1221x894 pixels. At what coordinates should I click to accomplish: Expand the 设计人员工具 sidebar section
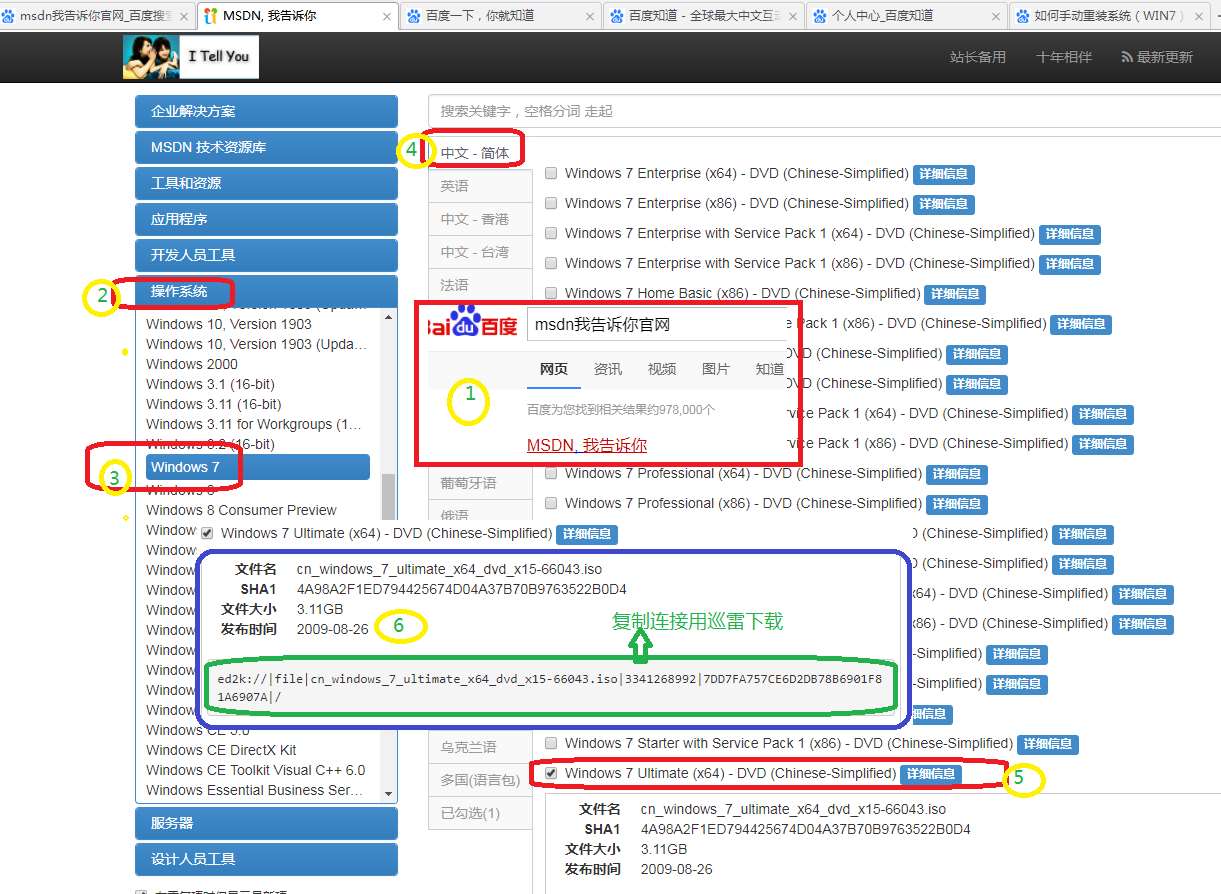(266, 859)
